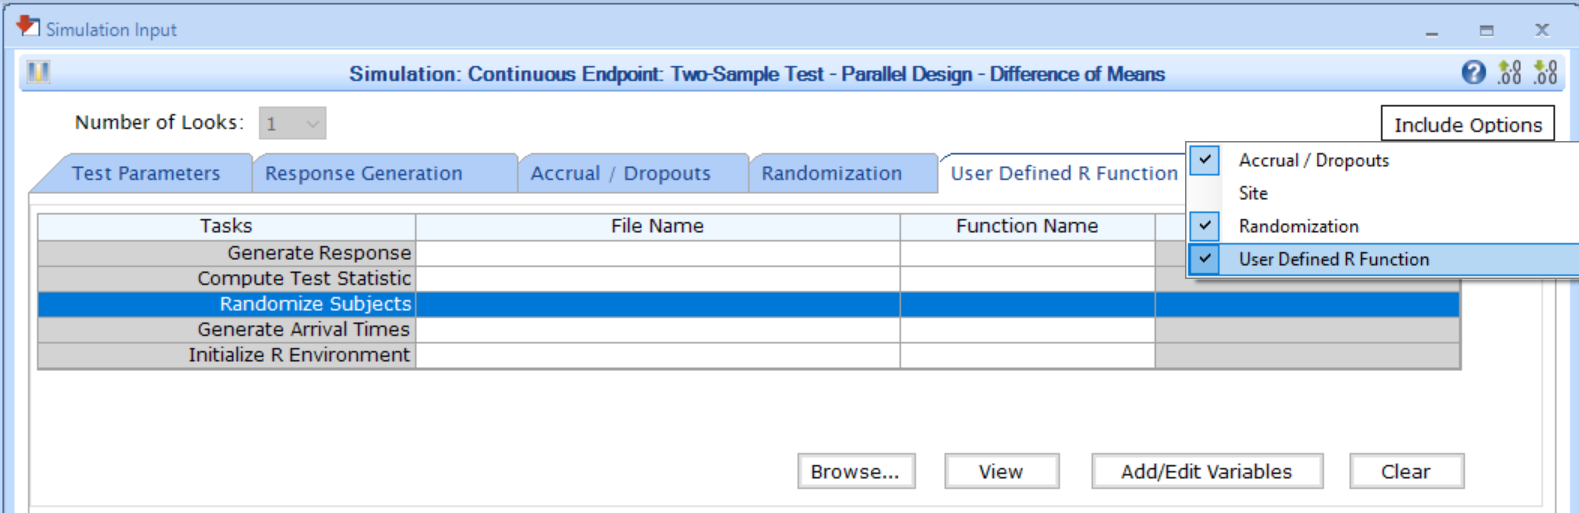Screen dimensions: 1579x513
Task: Collapse the Include Options dropdown button
Action: (x=1467, y=124)
